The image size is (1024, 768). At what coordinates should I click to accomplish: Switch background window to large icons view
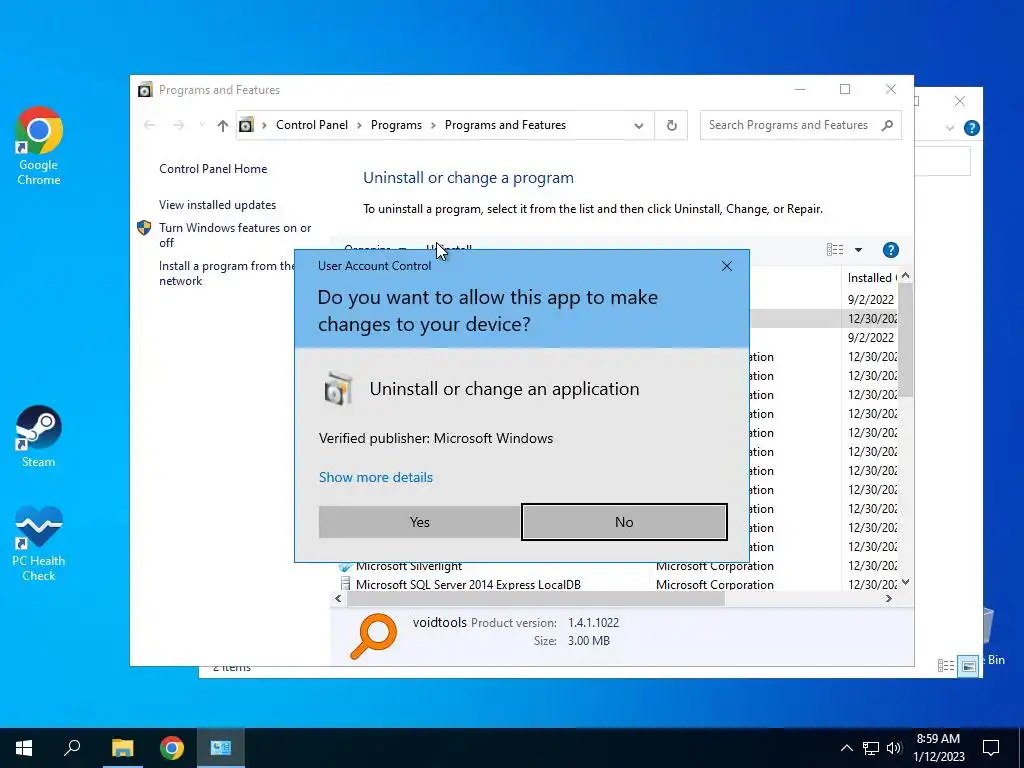pos(968,666)
